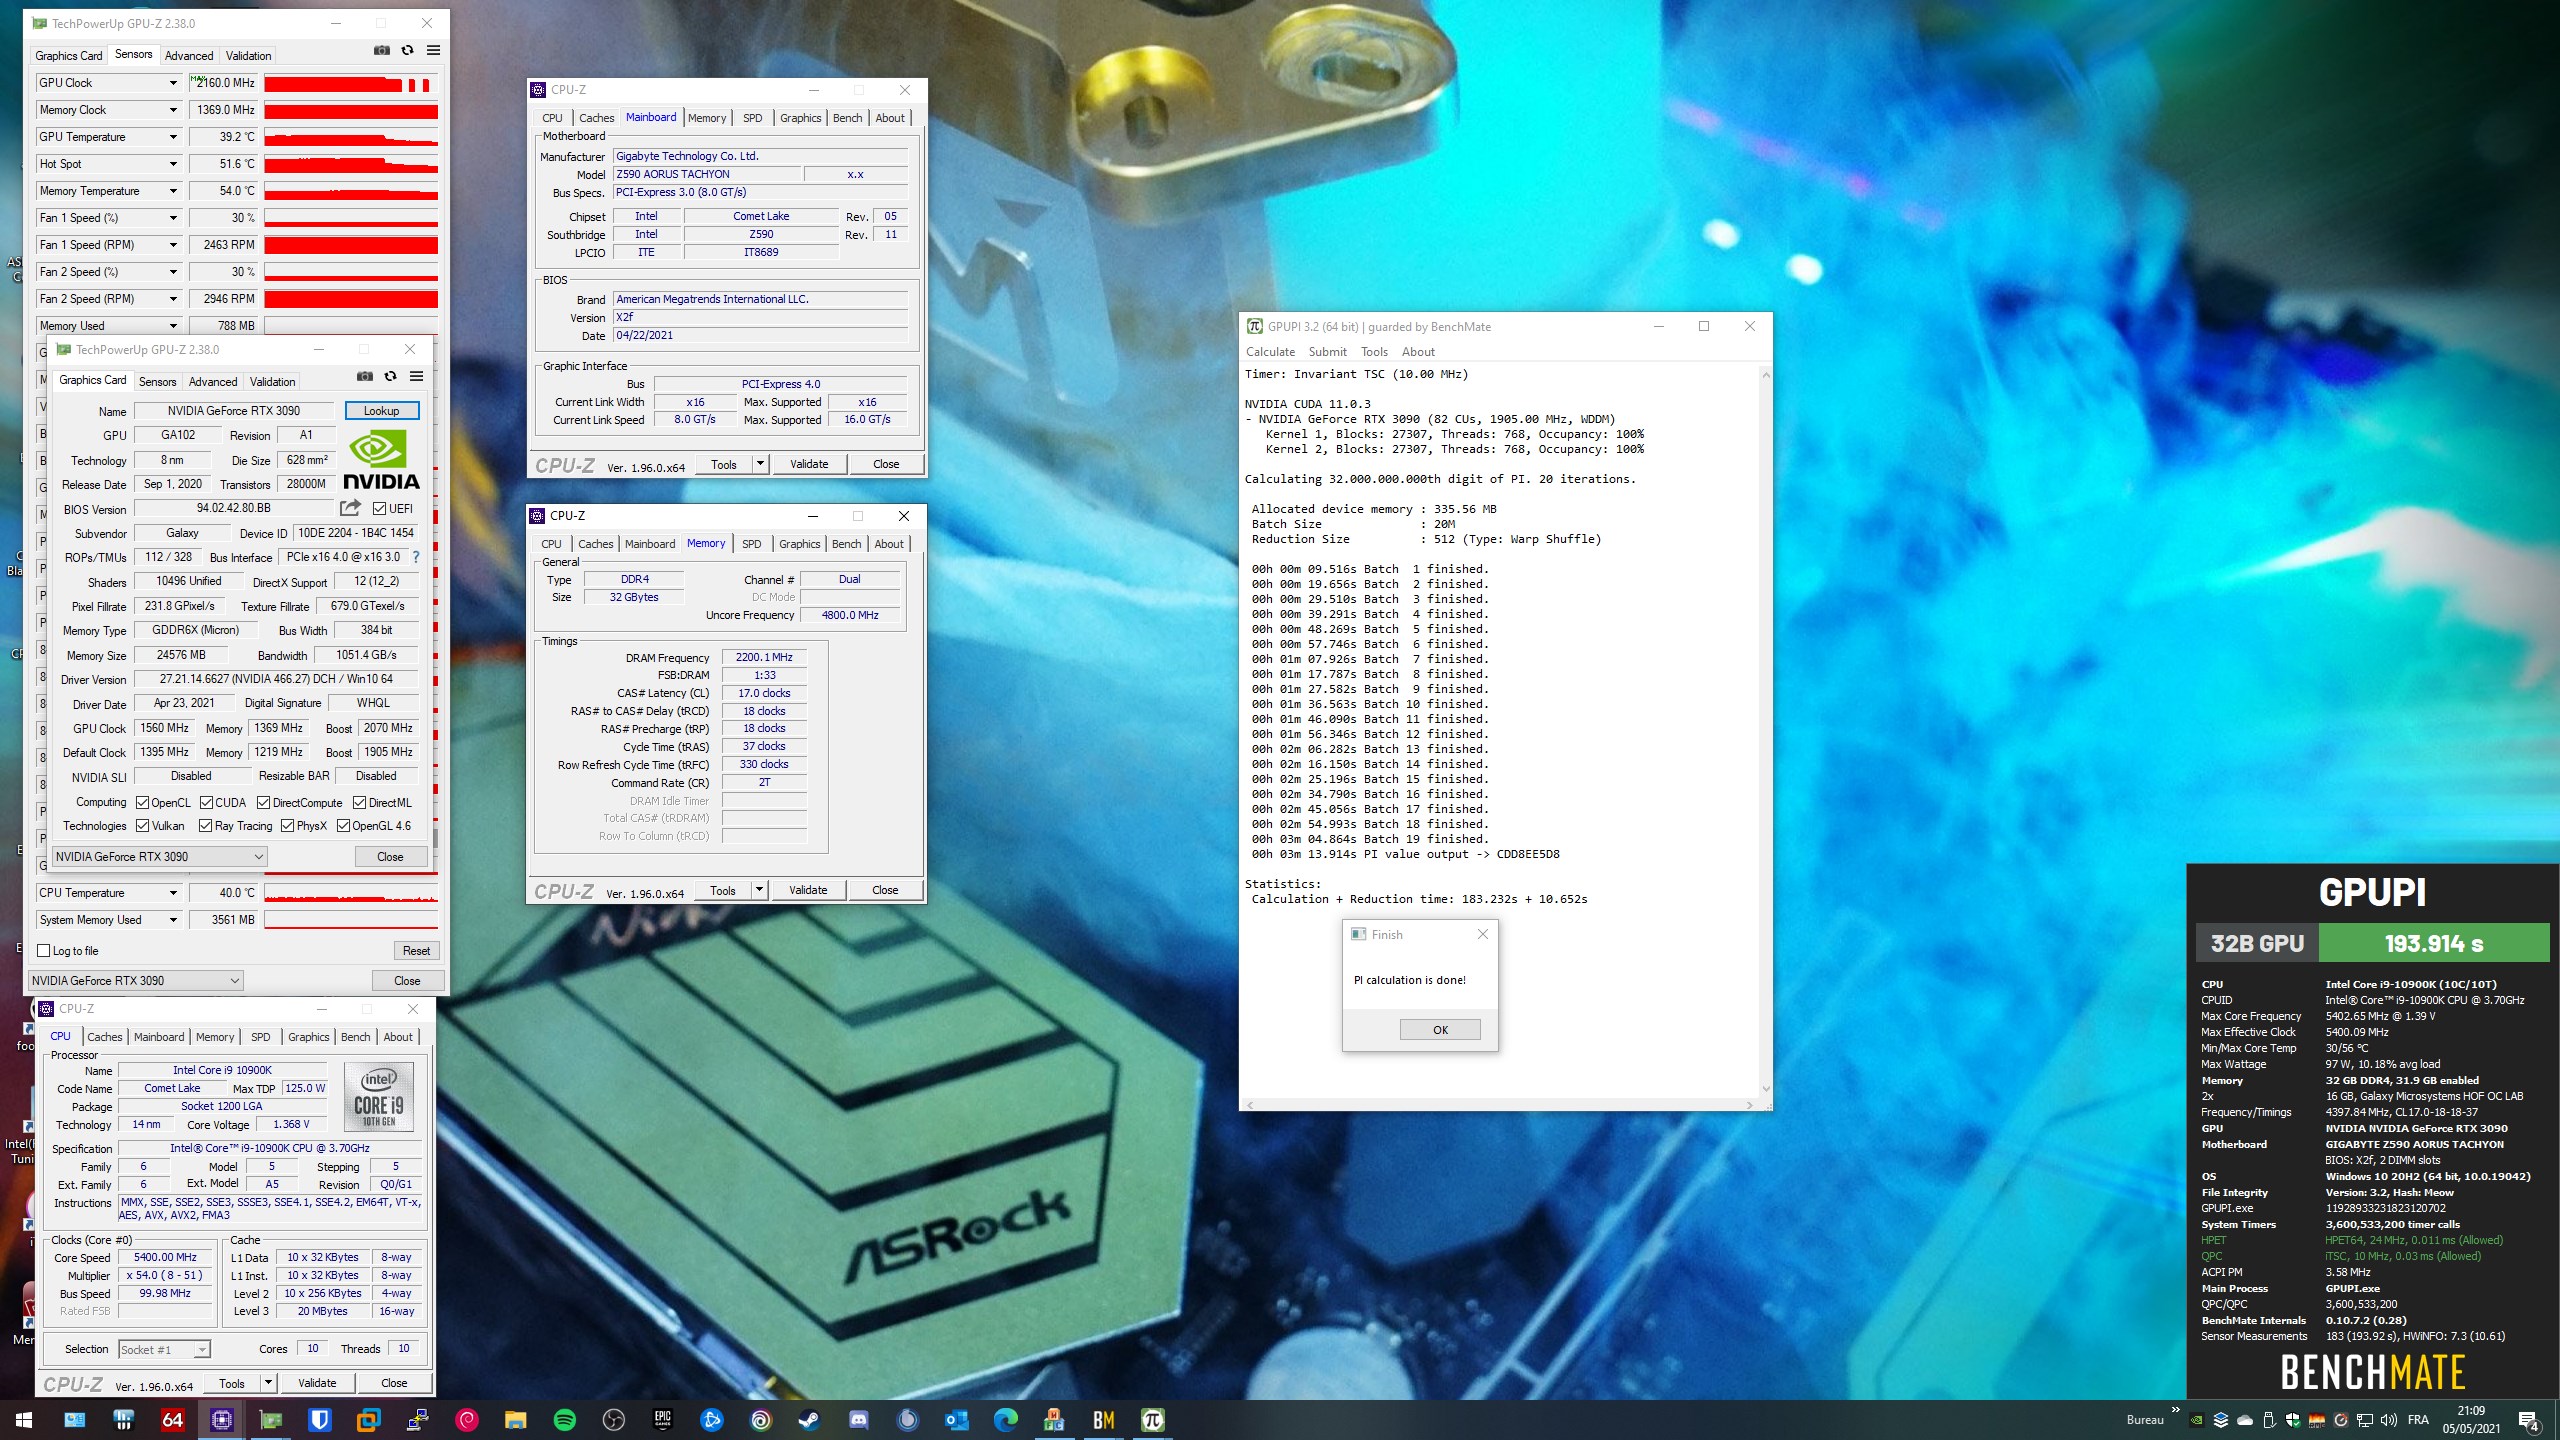The height and width of the screenshot is (1440, 2560).
Task: Open Discord from the taskbar
Action: tap(858, 1420)
